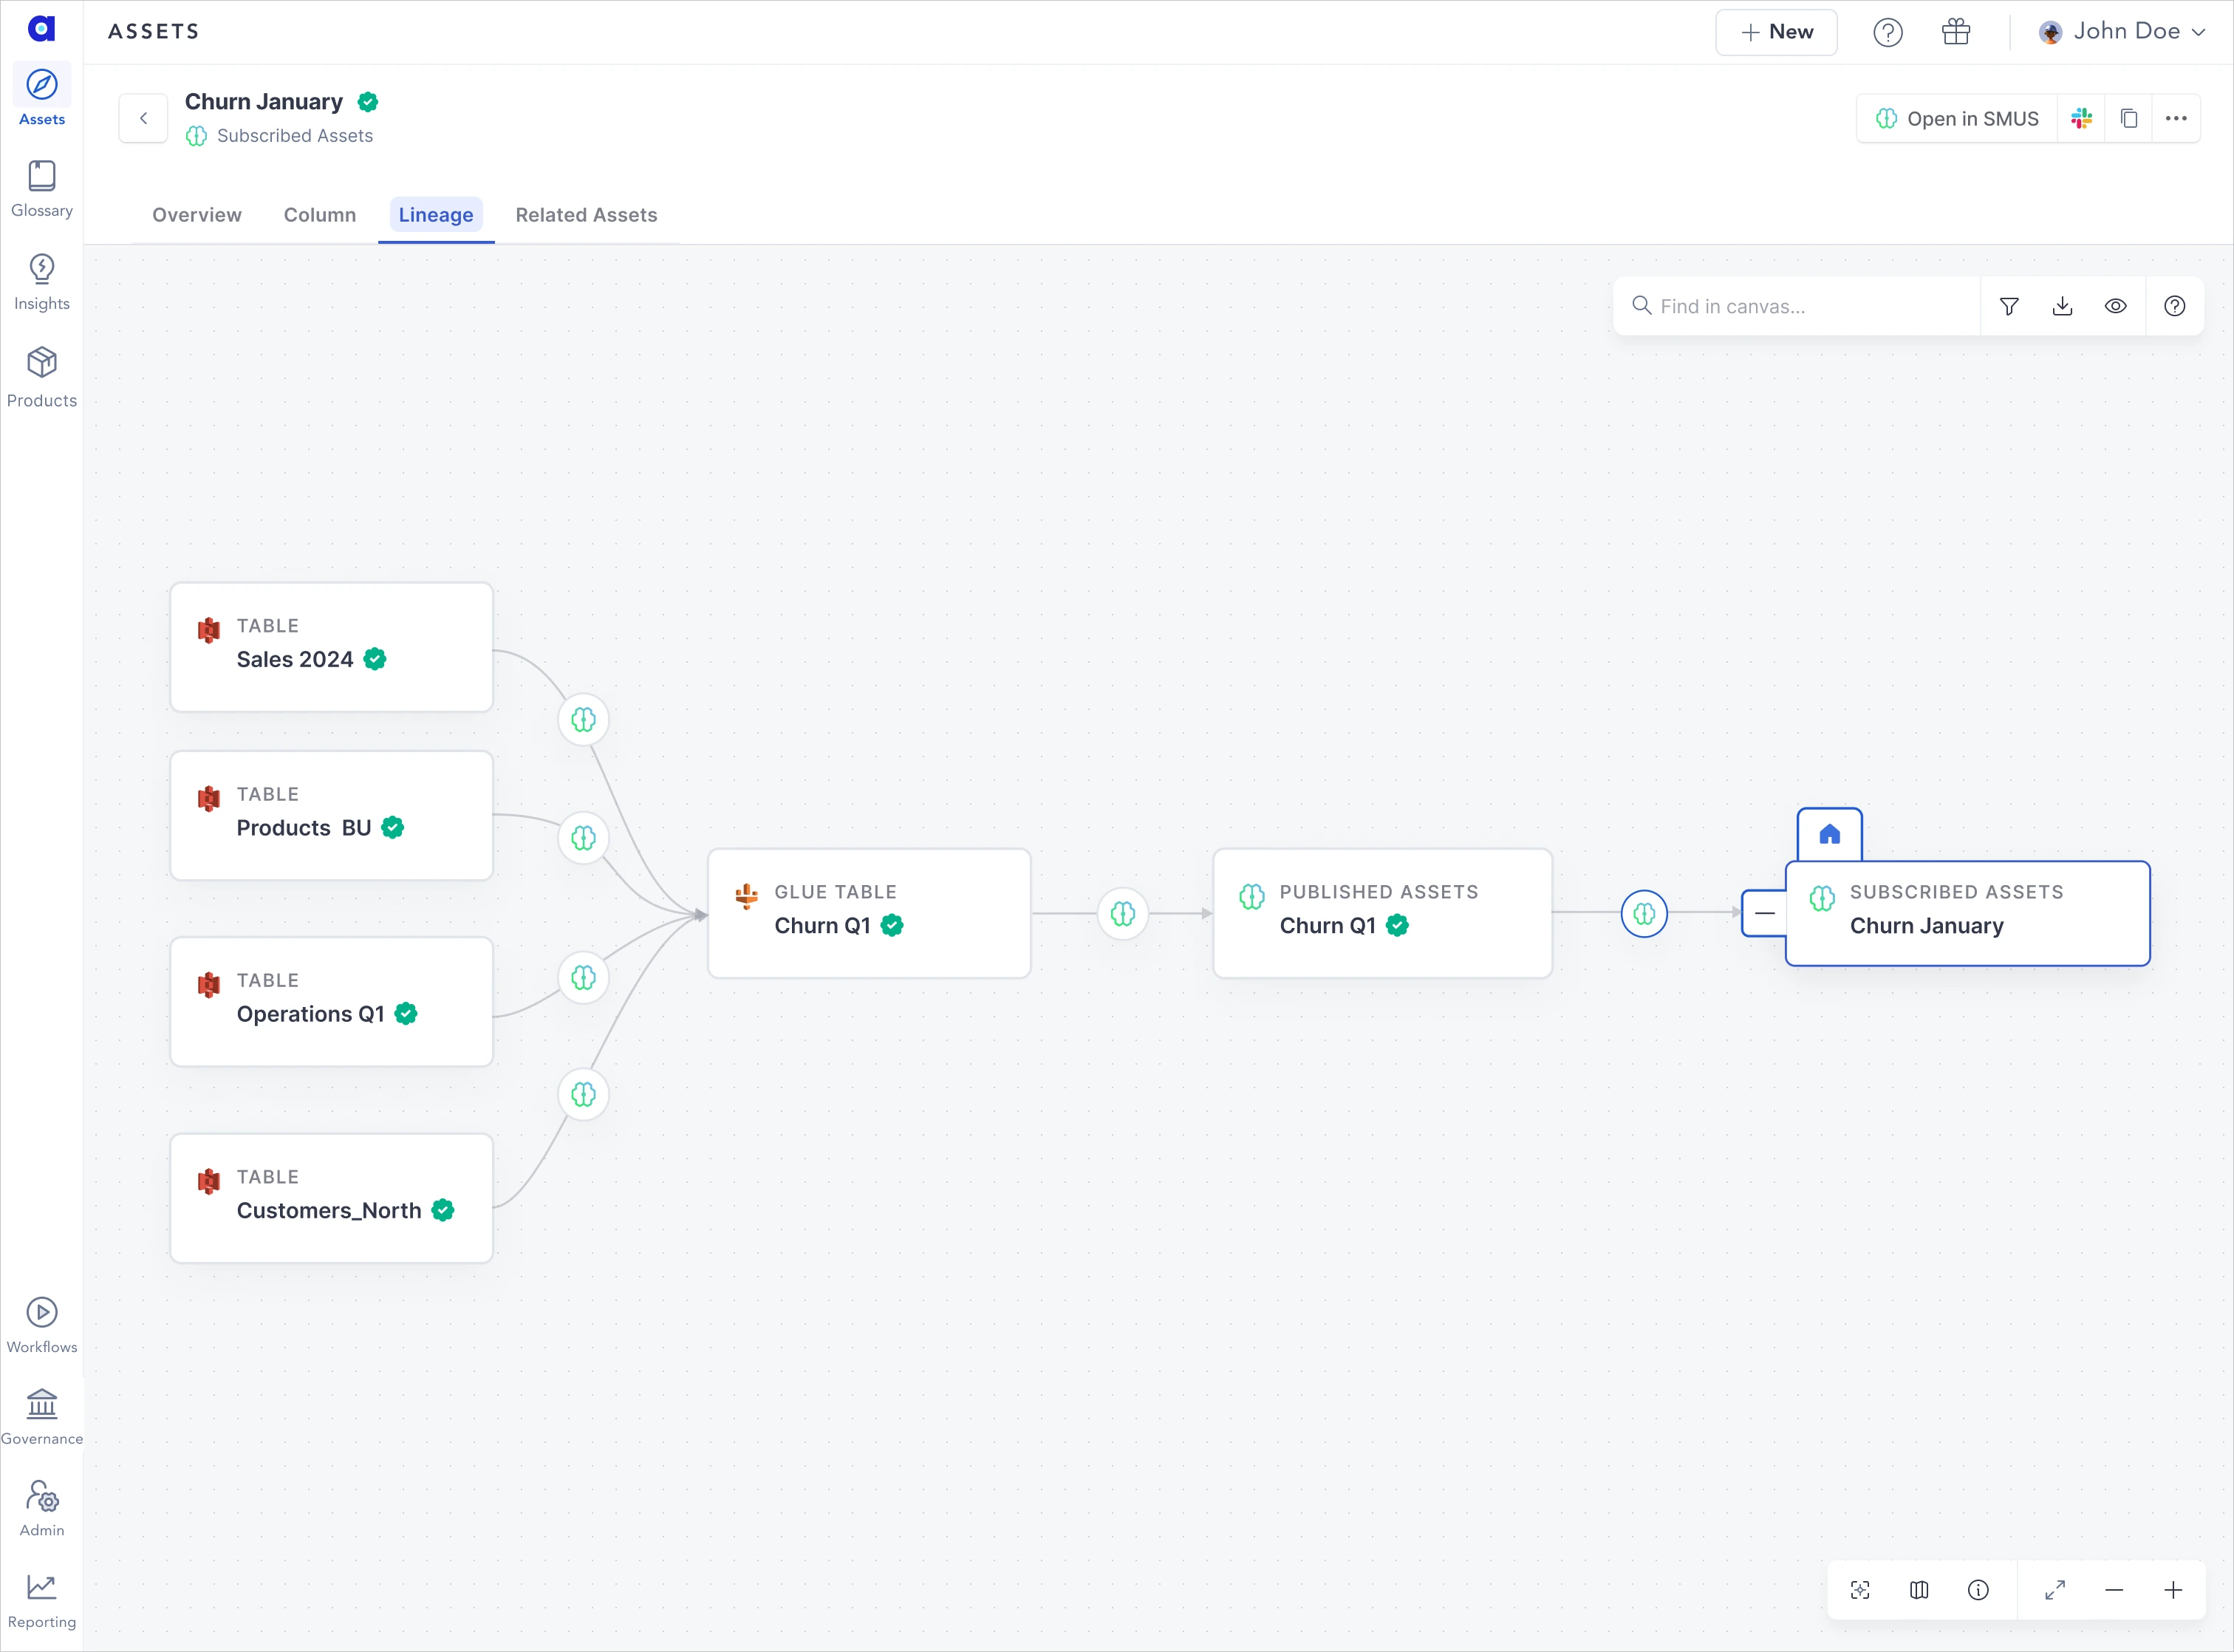
Task: Click the Open in SMUS button
Action: [1953, 118]
